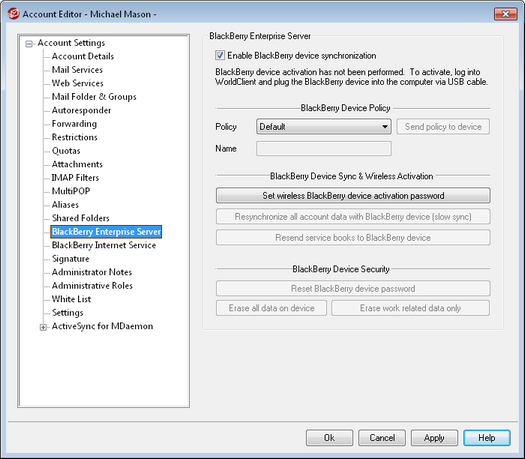Viewport: 525px width, 459px height.
Task: Select BlackBerry Internet Service tree item
Action: pyautogui.click(x=104, y=245)
